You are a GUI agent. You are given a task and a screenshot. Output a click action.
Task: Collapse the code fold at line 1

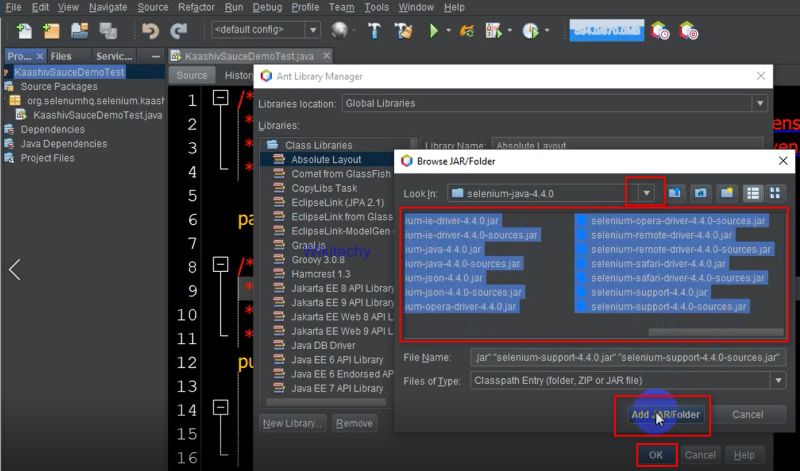pyautogui.click(x=220, y=97)
